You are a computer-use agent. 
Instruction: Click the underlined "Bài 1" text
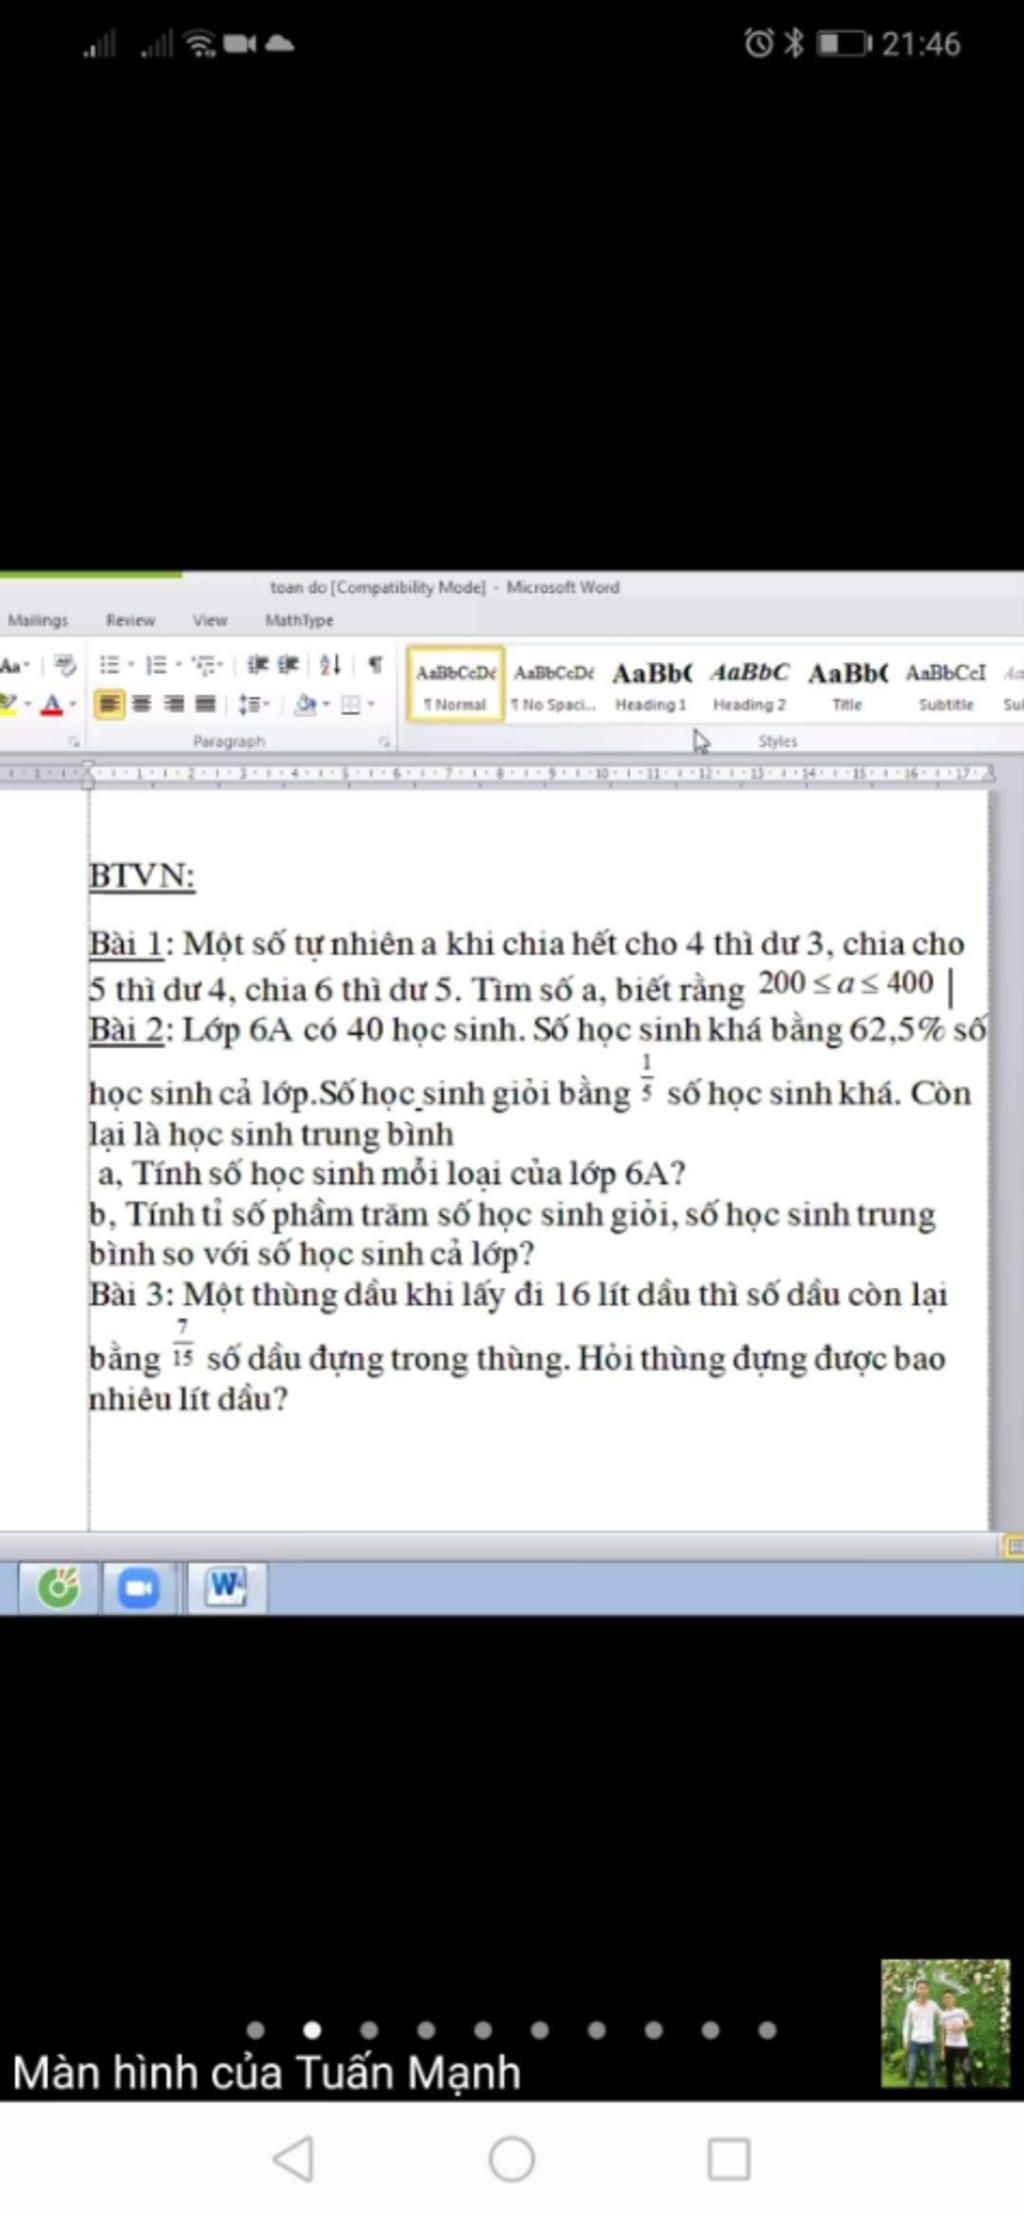coord(125,943)
